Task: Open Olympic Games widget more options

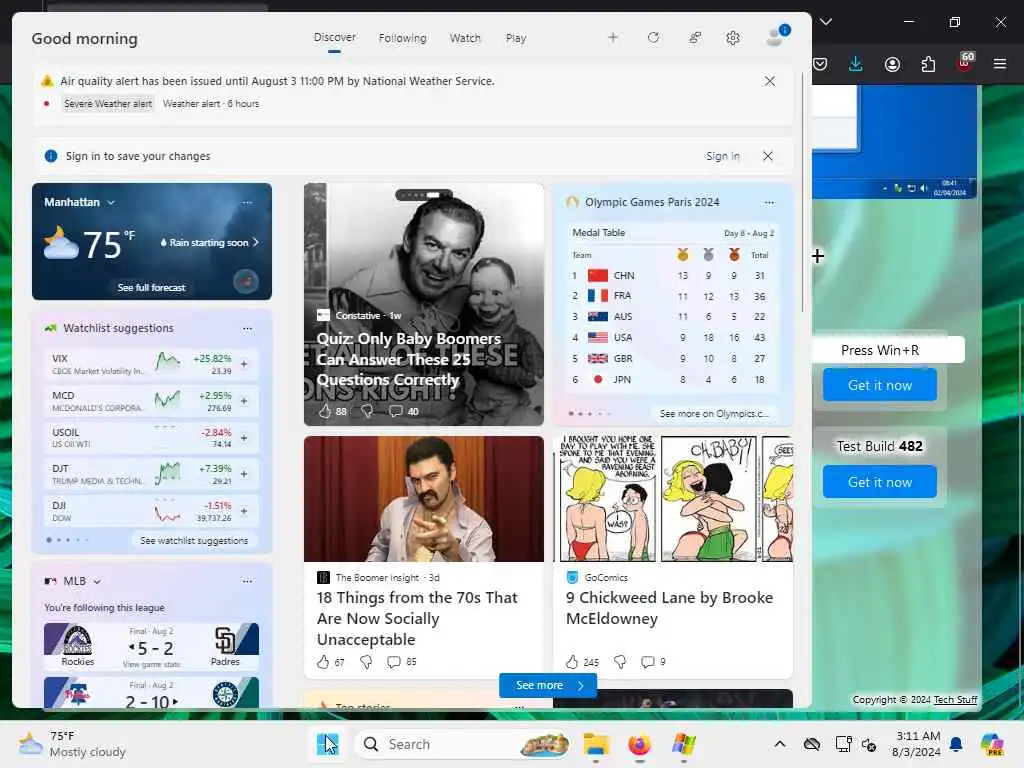Action: point(769,202)
